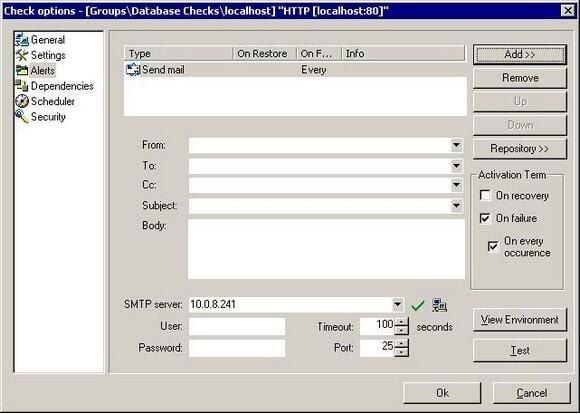The height and width of the screenshot is (414, 580).
Task: Open the Repository >> menu button
Action: [520, 149]
